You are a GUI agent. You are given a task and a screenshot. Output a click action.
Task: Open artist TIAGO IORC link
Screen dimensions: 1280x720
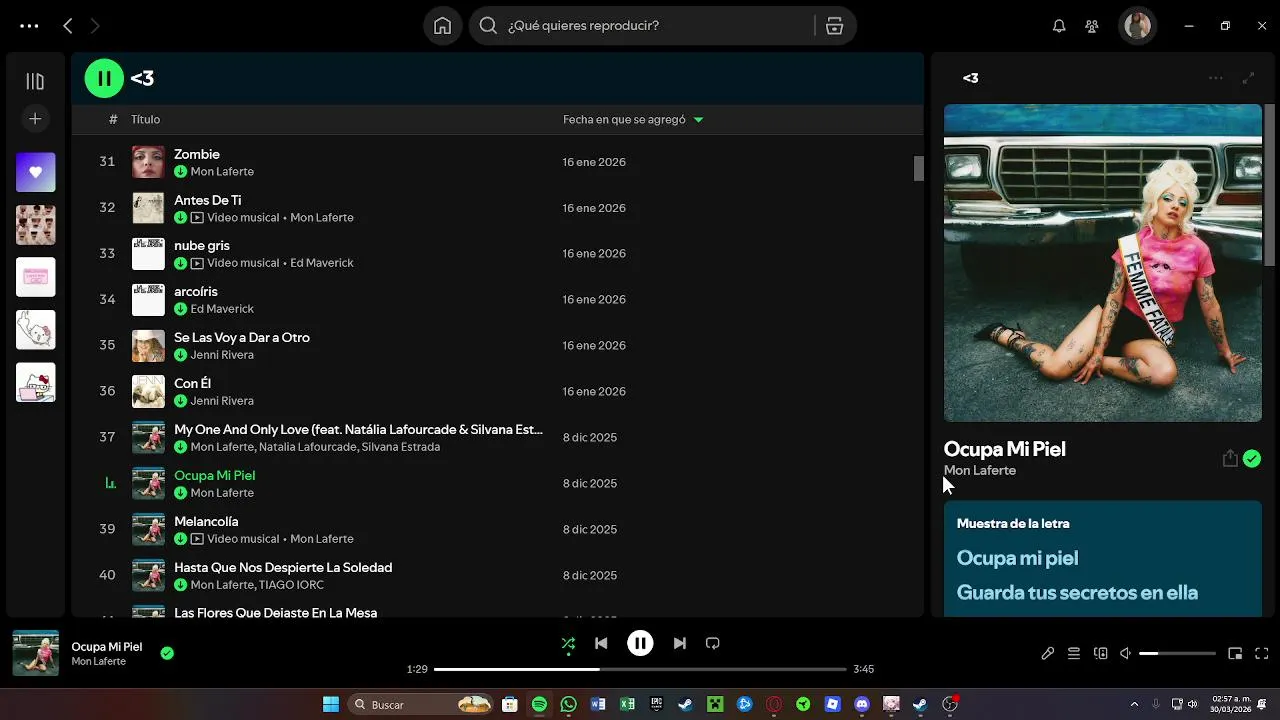click(x=290, y=585)
